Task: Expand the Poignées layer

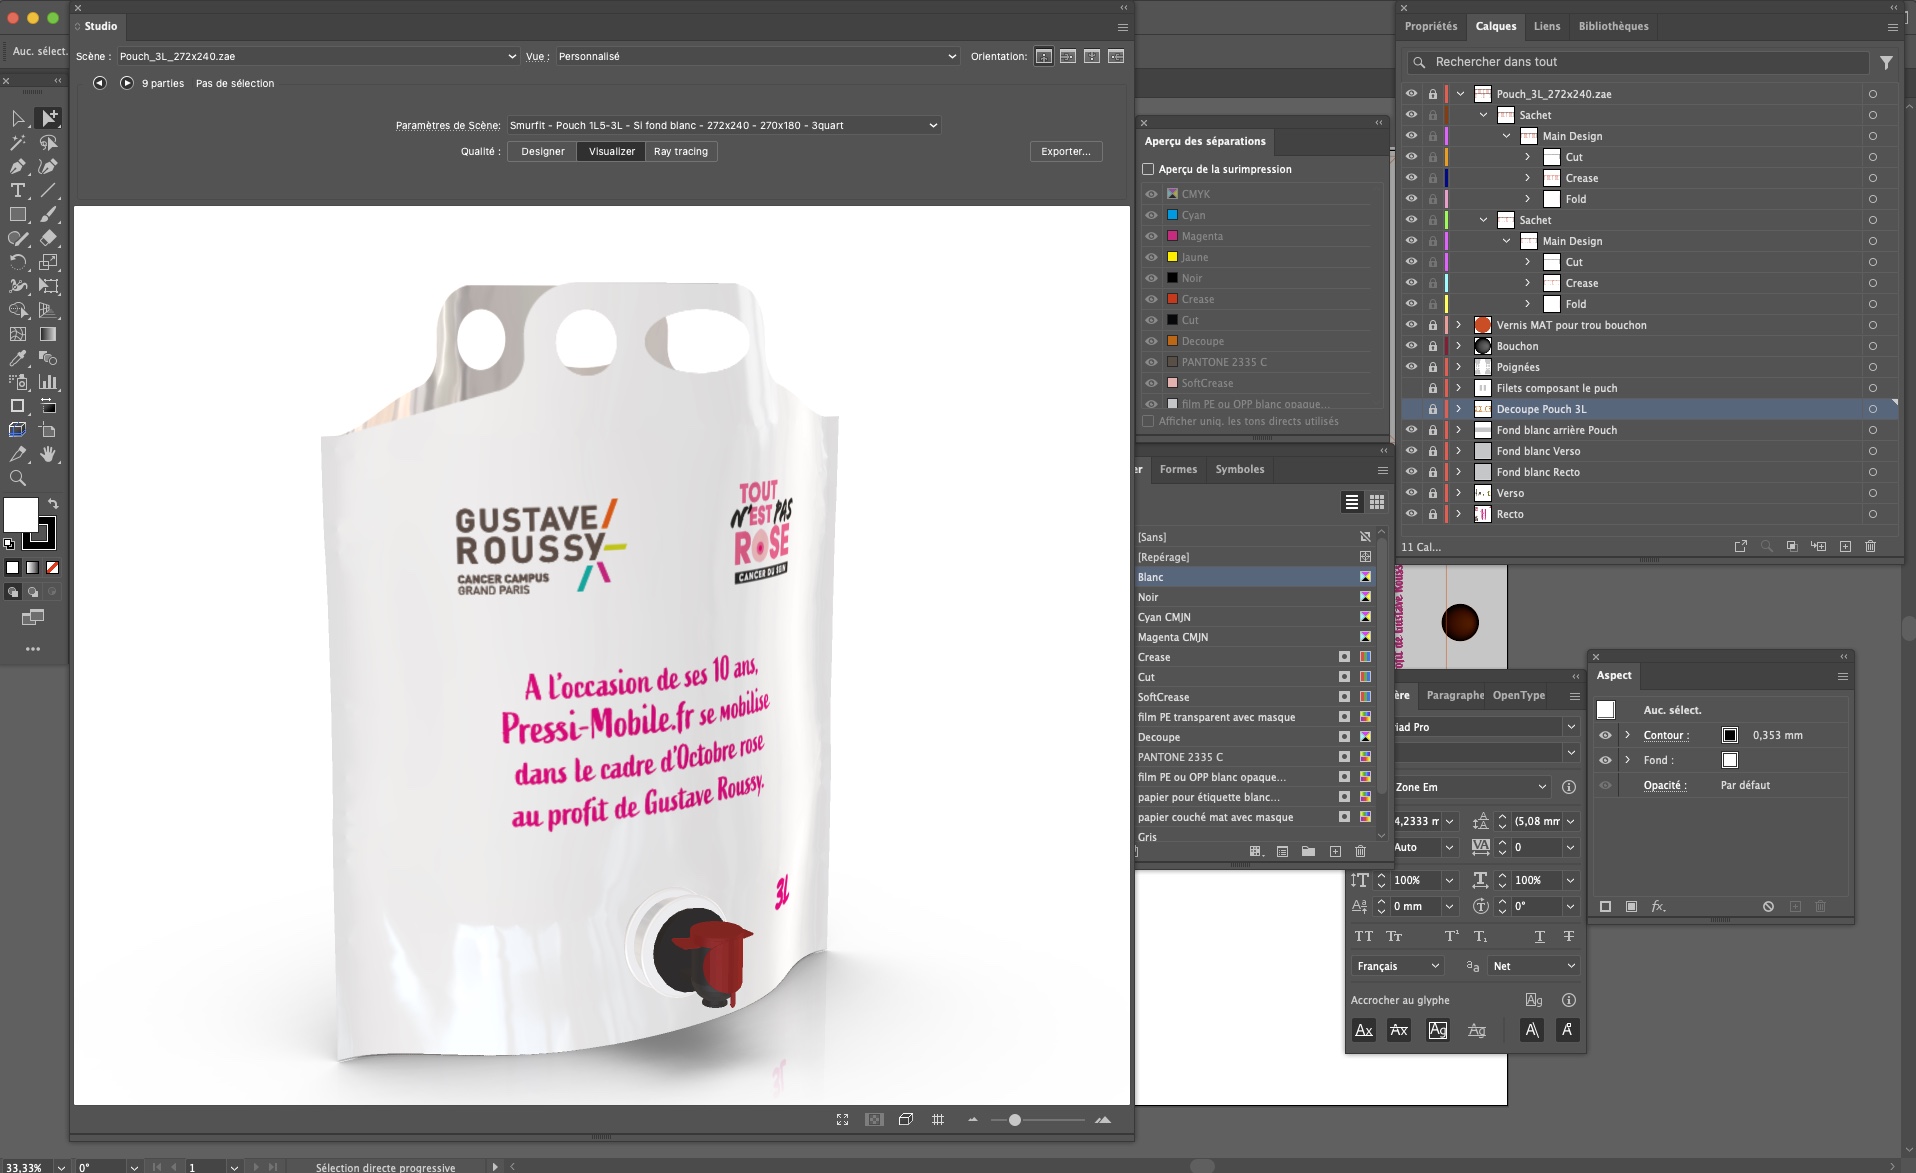Action: (x=1459, y=367)
